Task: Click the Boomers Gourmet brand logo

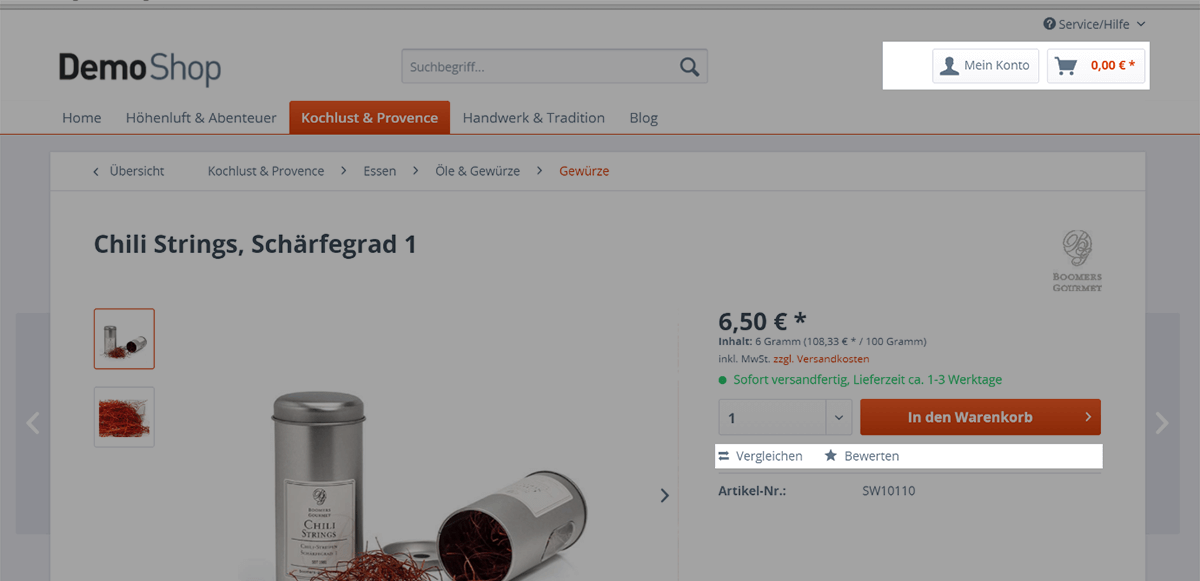Action: pyautogui.click(x=1077, y=261)
